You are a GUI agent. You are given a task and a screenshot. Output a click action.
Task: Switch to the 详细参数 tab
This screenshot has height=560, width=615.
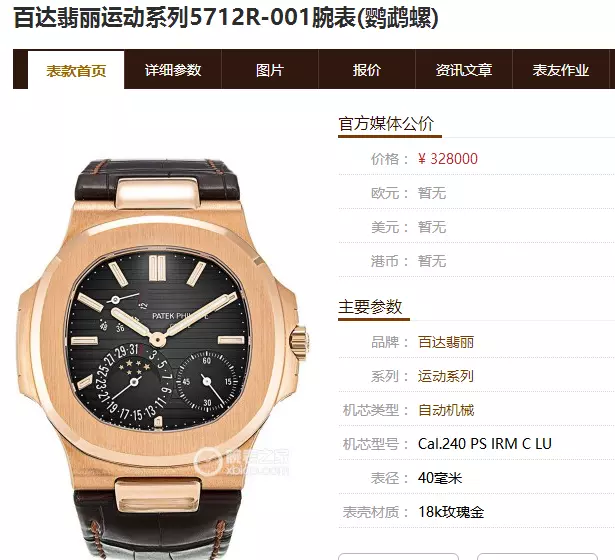point(173,70)
